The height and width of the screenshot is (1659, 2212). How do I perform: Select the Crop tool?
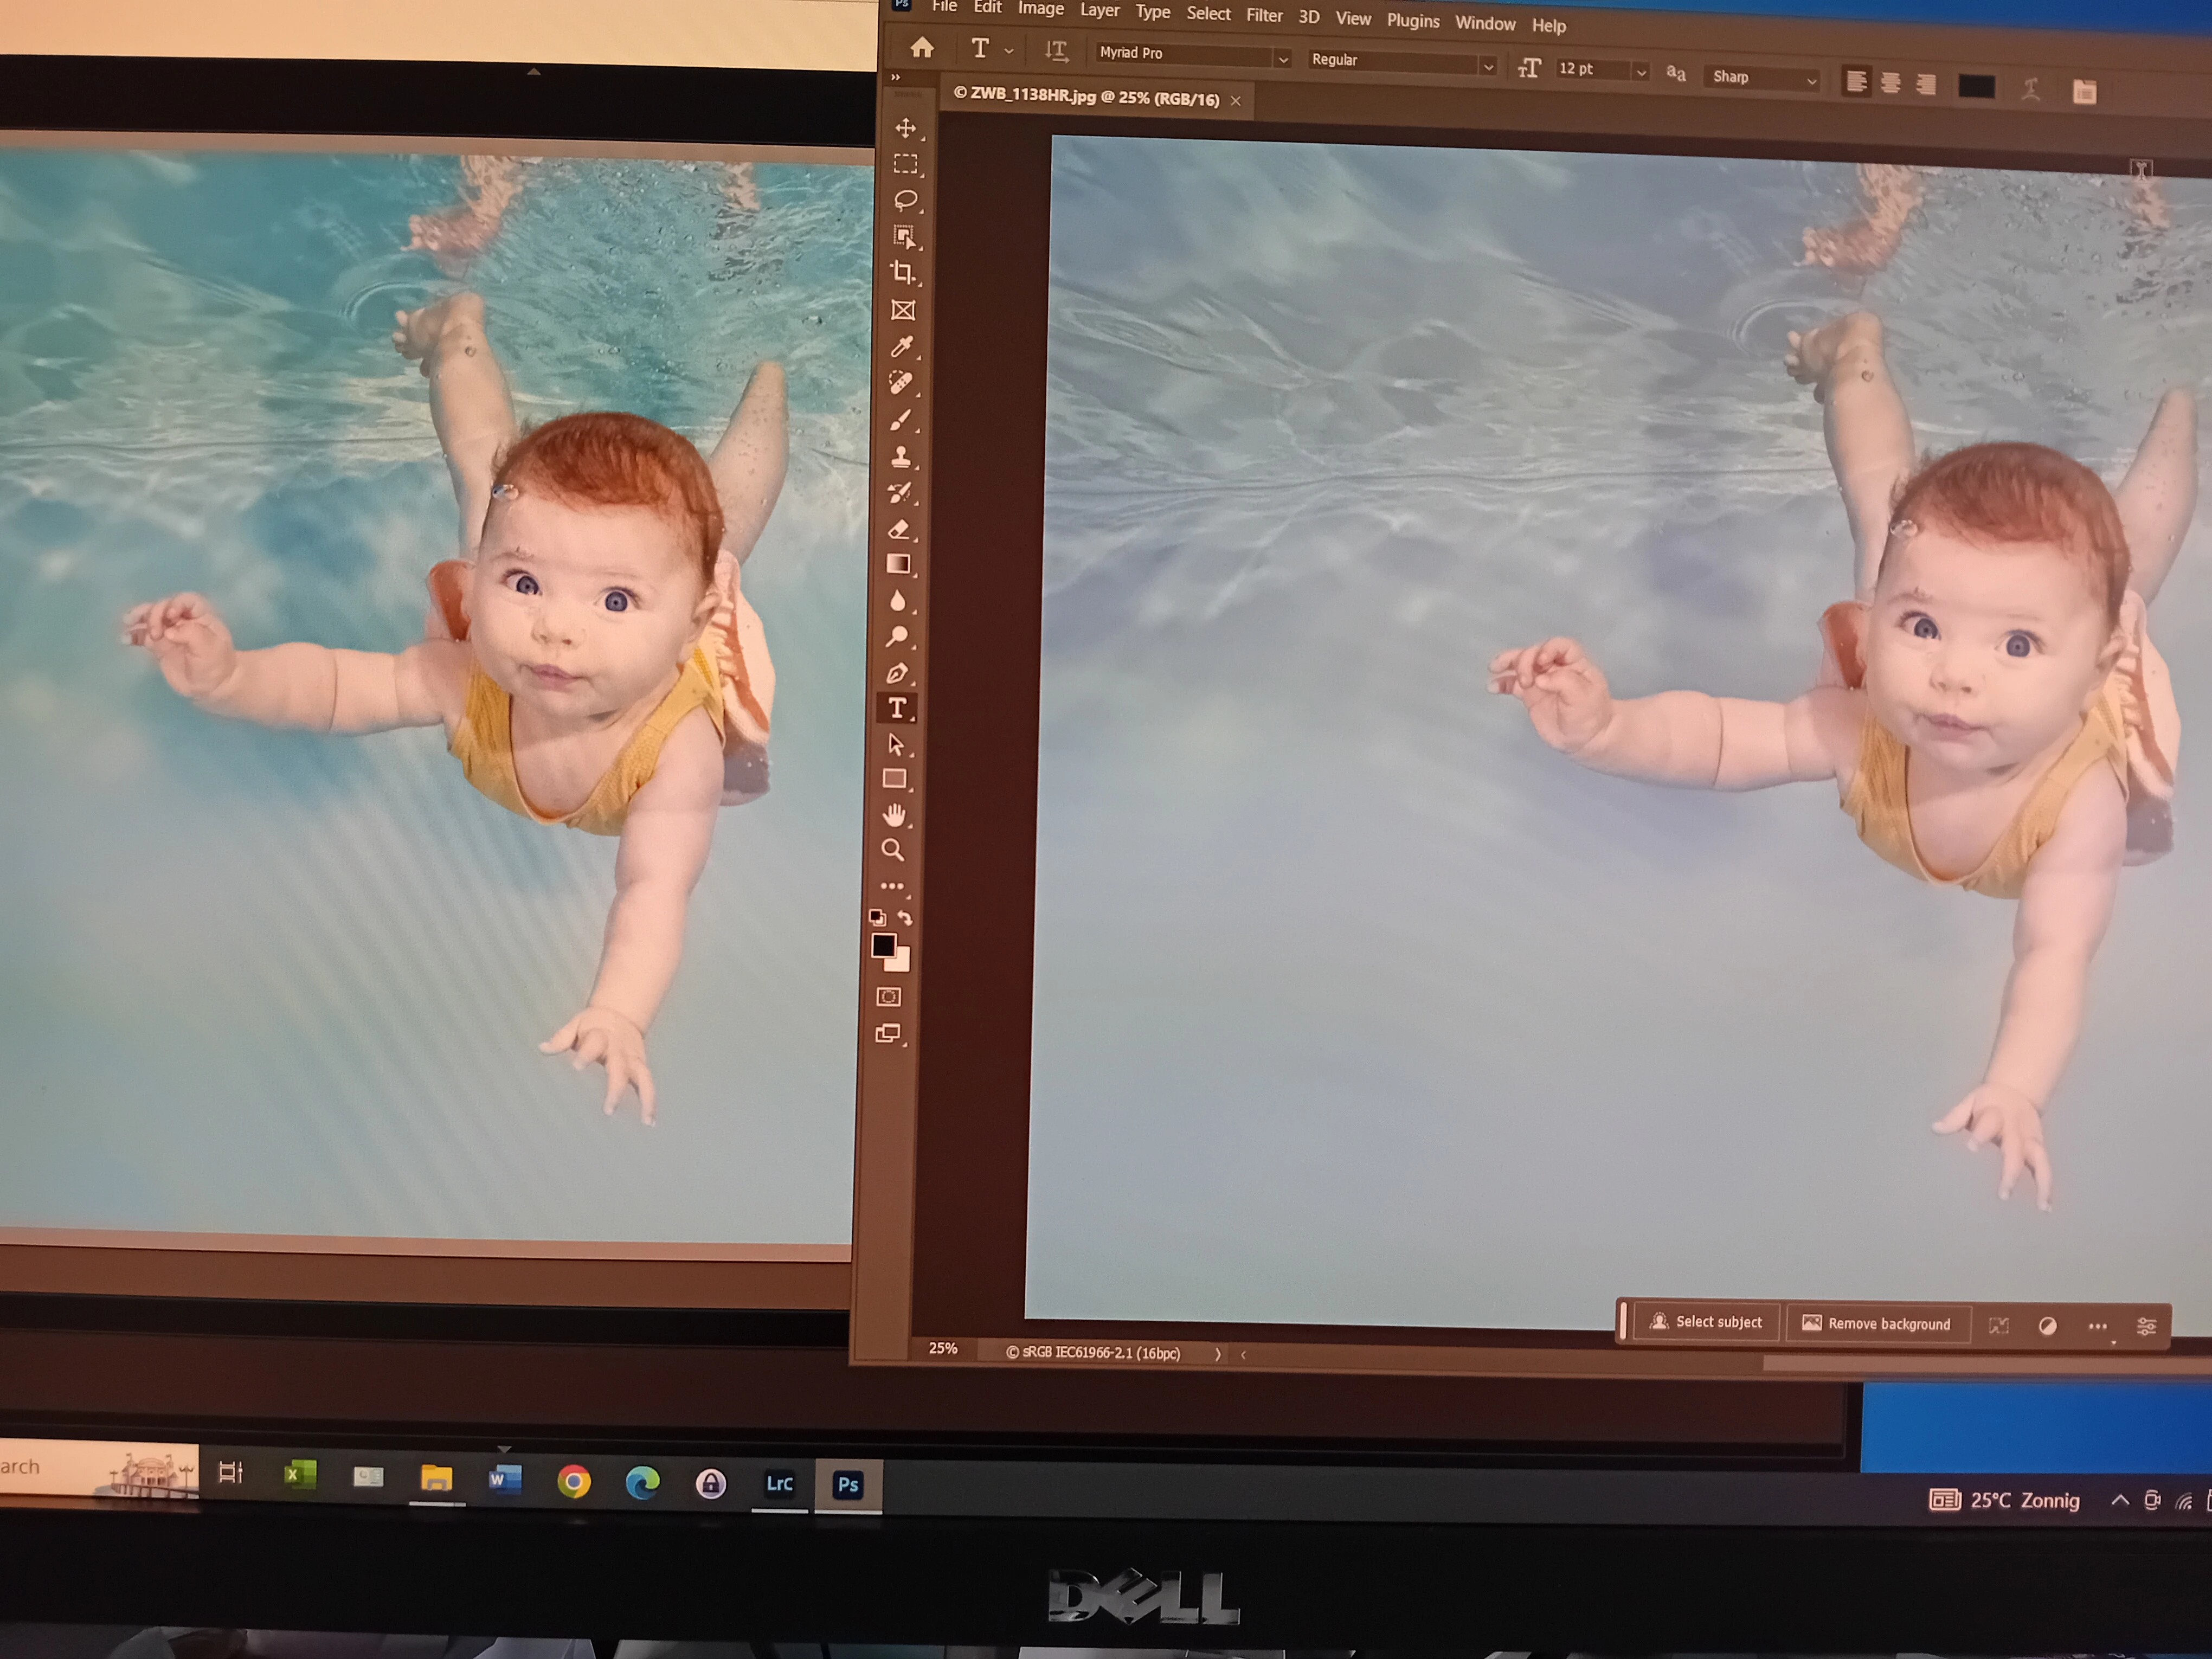pos(903,272)
